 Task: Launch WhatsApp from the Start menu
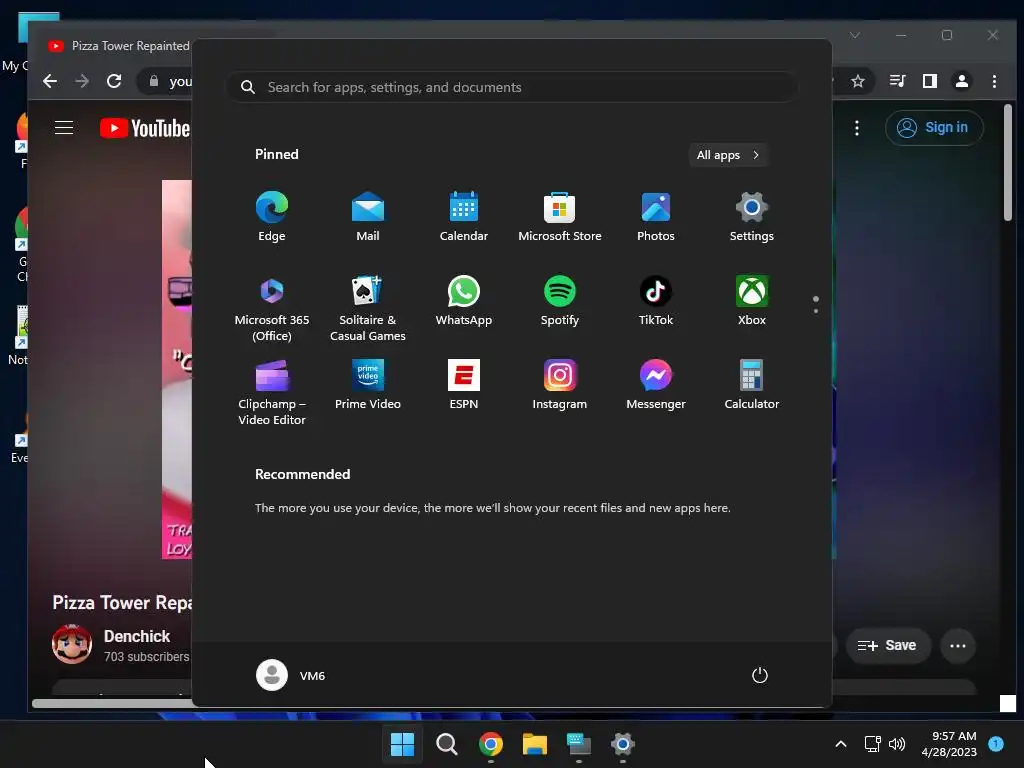point(464,301)
